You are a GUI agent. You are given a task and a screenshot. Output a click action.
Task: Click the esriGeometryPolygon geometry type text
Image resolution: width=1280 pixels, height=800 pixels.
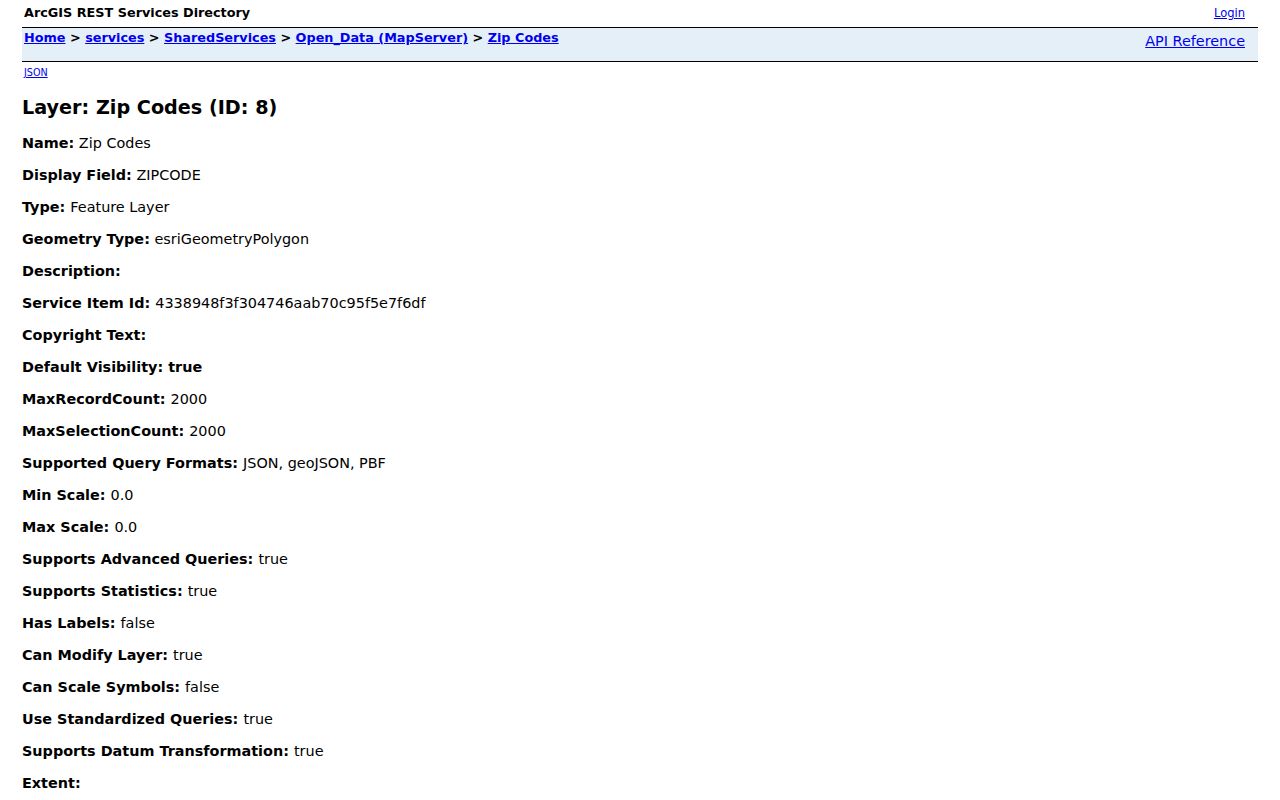[x=232, y=239]
